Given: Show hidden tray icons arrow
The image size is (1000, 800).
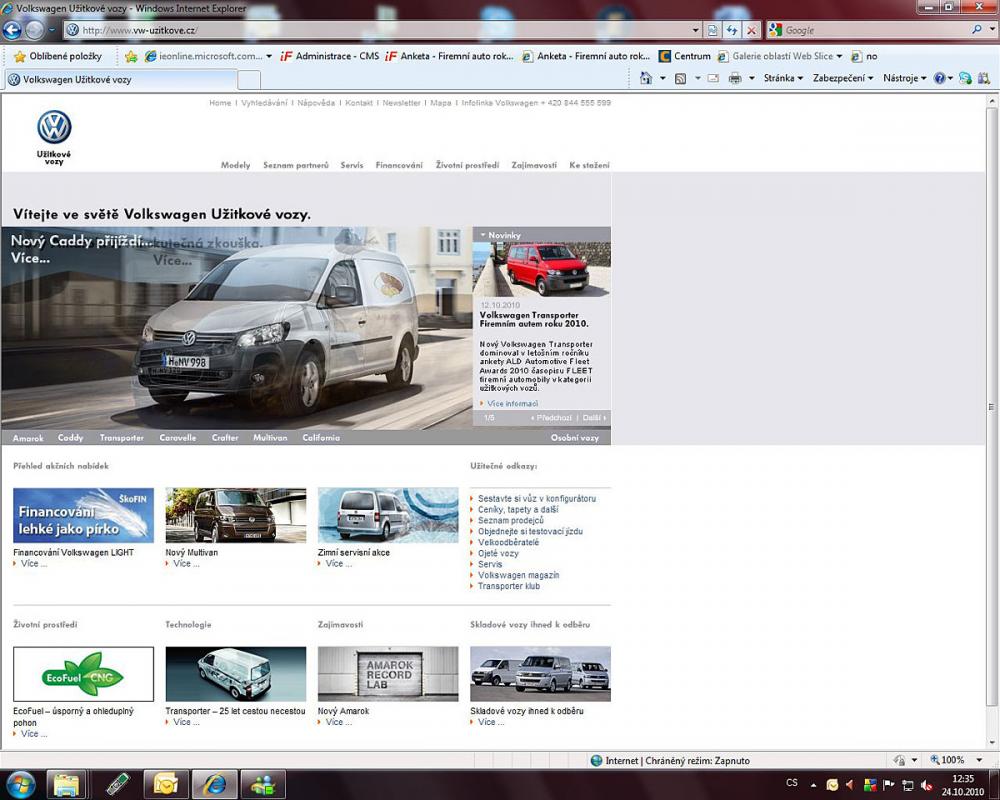Looking at the screenshot, I should click(813, 785).
